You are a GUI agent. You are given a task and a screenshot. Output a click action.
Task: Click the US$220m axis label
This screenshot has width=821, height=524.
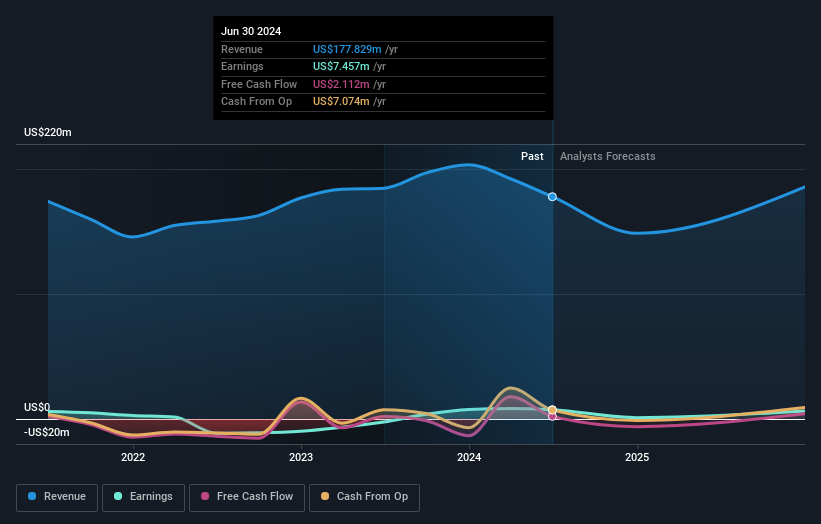point(48,132)
